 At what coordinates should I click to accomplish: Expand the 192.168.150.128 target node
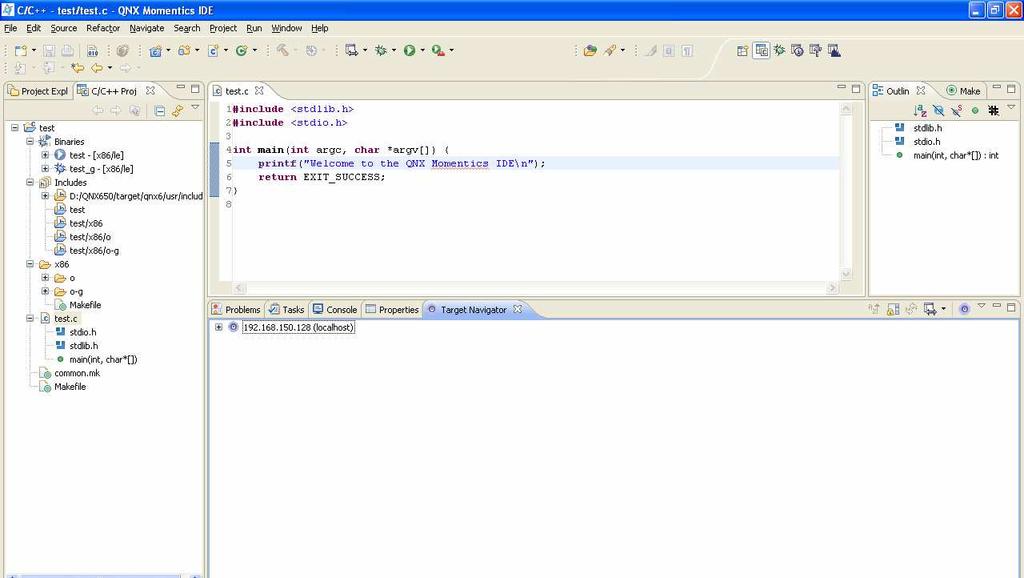pyautogui.click(x=219, y=327)
